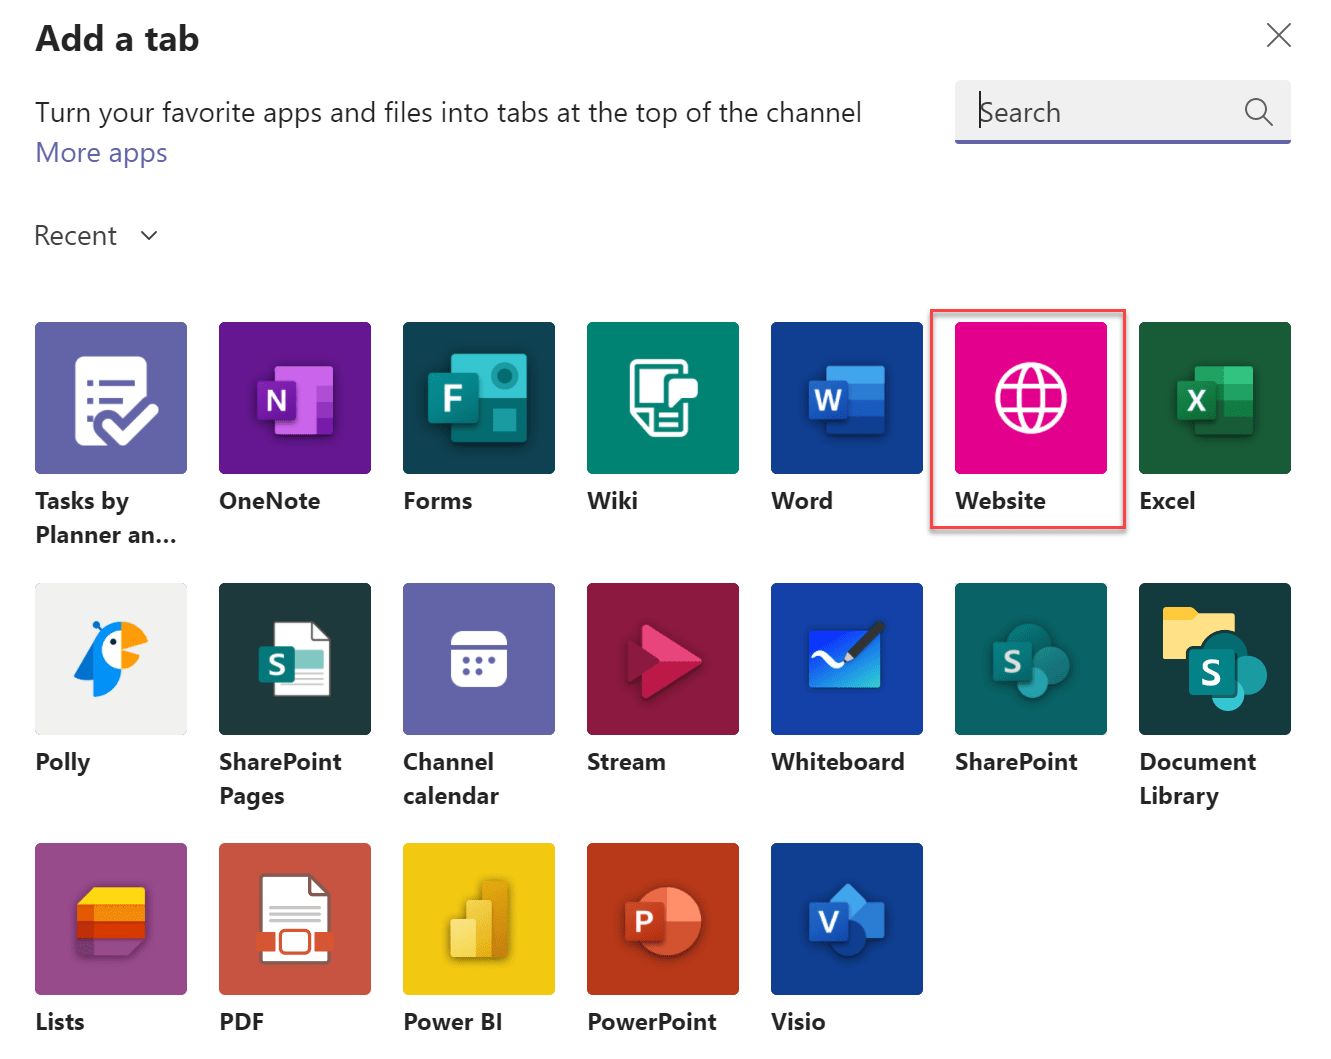The image size is (1331, 1059).
Task: Select the Visio app tile
Action: [846, 918]
